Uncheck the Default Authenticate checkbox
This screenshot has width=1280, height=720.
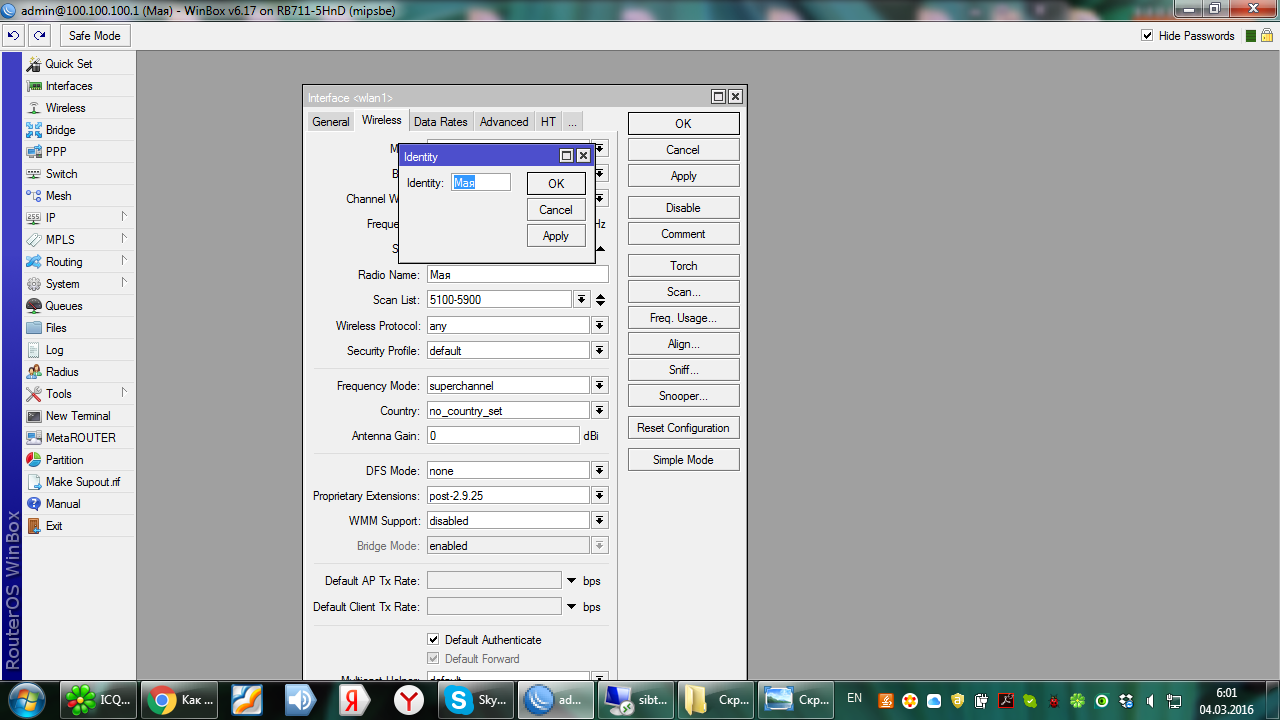[433, 640]
